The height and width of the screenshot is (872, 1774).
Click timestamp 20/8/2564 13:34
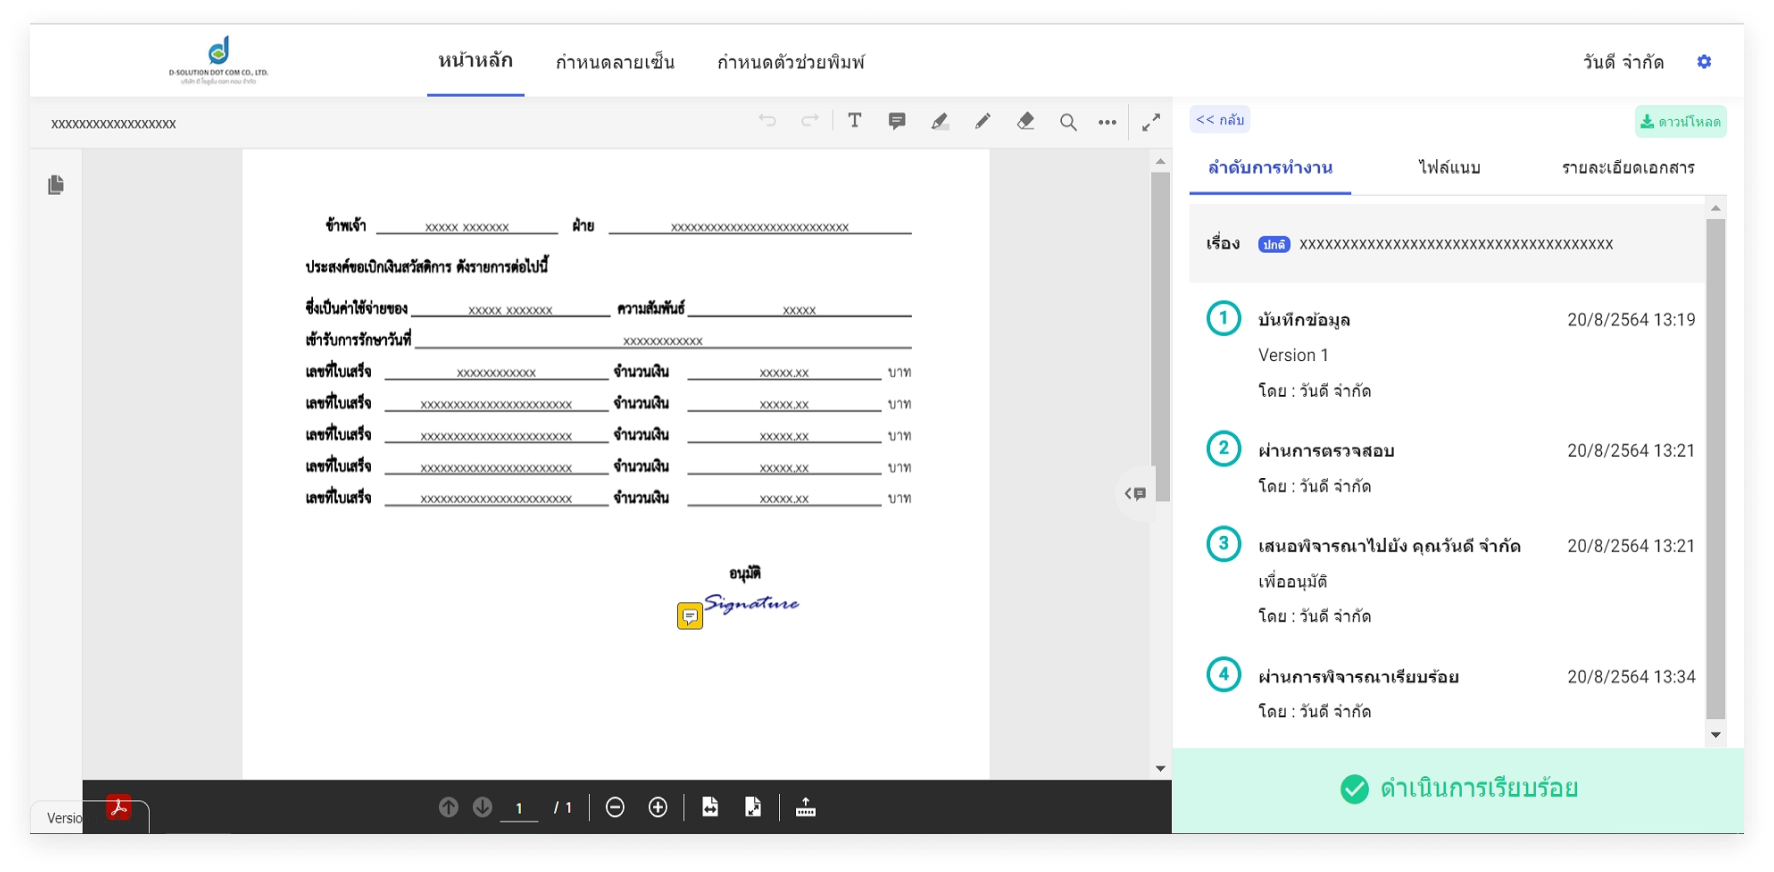tap(1631, 677)
